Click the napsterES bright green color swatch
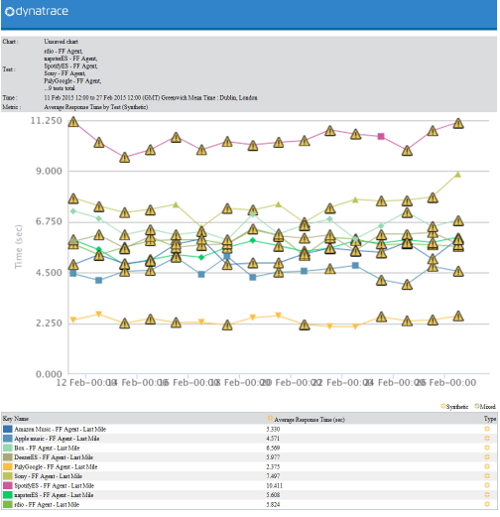The image size is (500, 517). [x=8, y=495]
